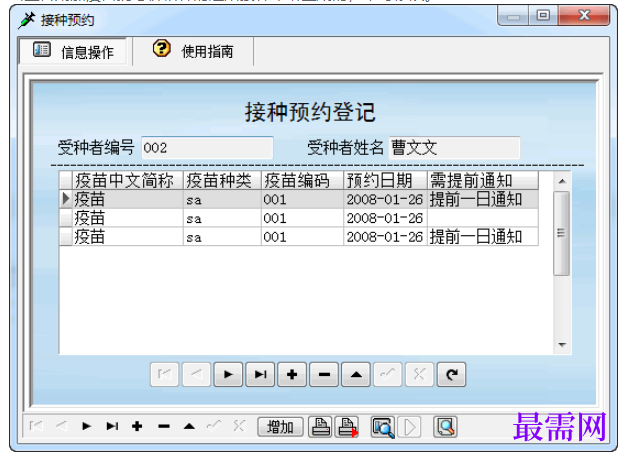Insert record using bottom toolbar plus icon
The height and width of the screenshot is (458, 625).
coord(137,427)
